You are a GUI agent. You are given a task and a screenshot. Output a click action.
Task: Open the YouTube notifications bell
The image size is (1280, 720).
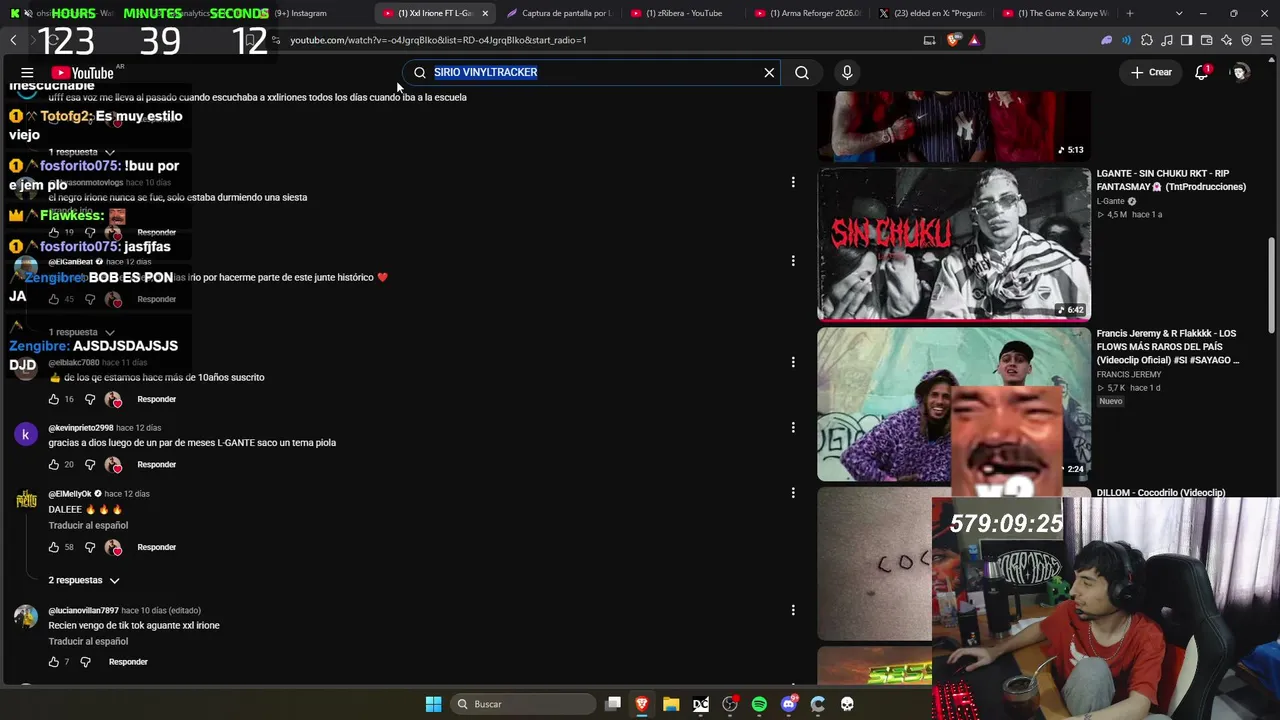[1202, 72]
